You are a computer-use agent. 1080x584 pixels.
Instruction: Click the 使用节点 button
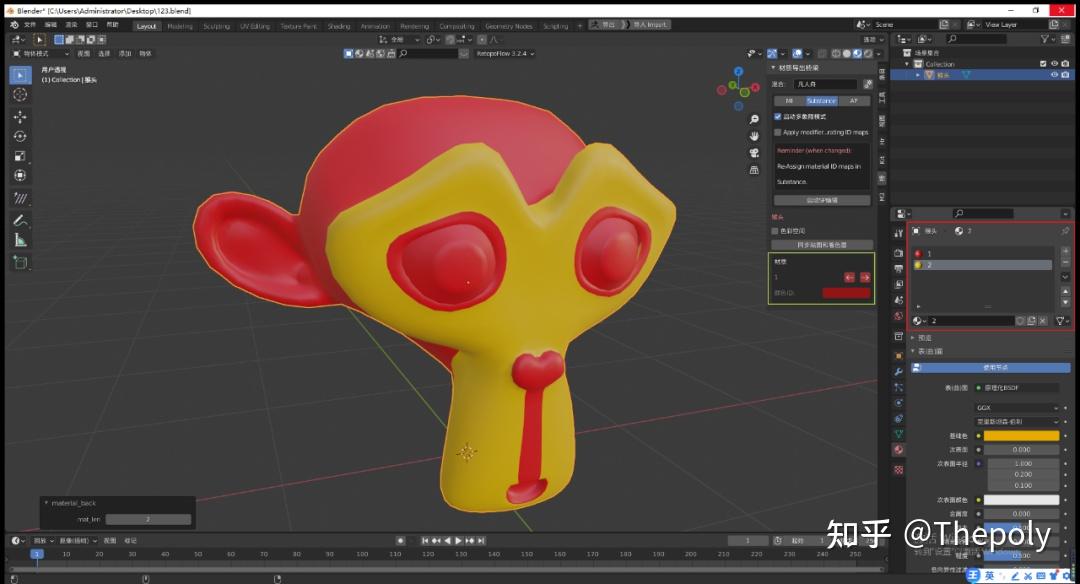990,368
